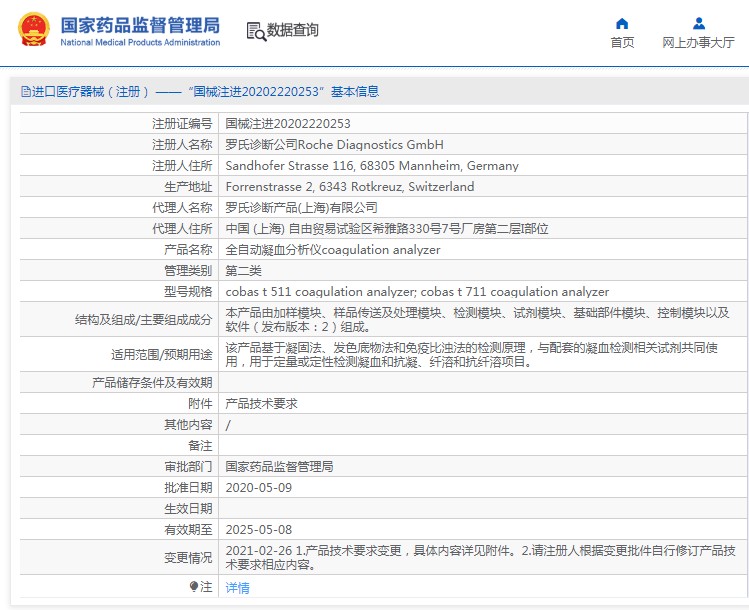The height and width of the screenshot is (610, 749).
Task: Click the 有效期至 field label
Action: point(188,530)
